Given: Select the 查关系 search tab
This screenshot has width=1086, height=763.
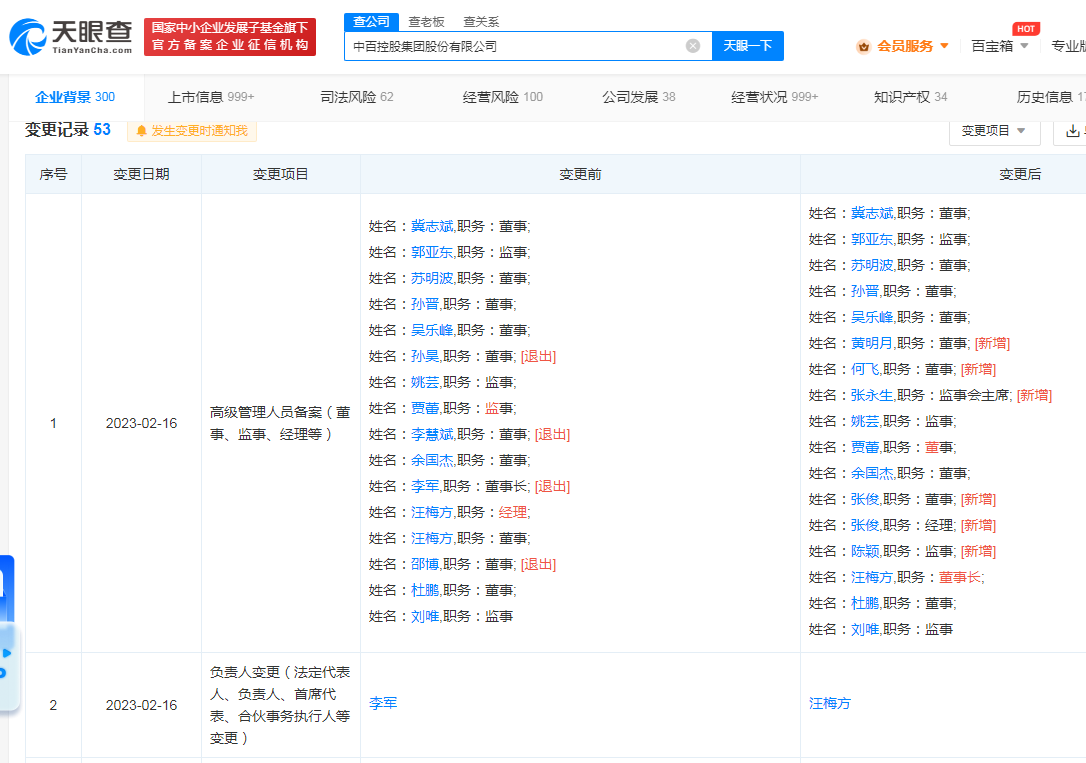Looking at the screenshot, I should point(481,22).
